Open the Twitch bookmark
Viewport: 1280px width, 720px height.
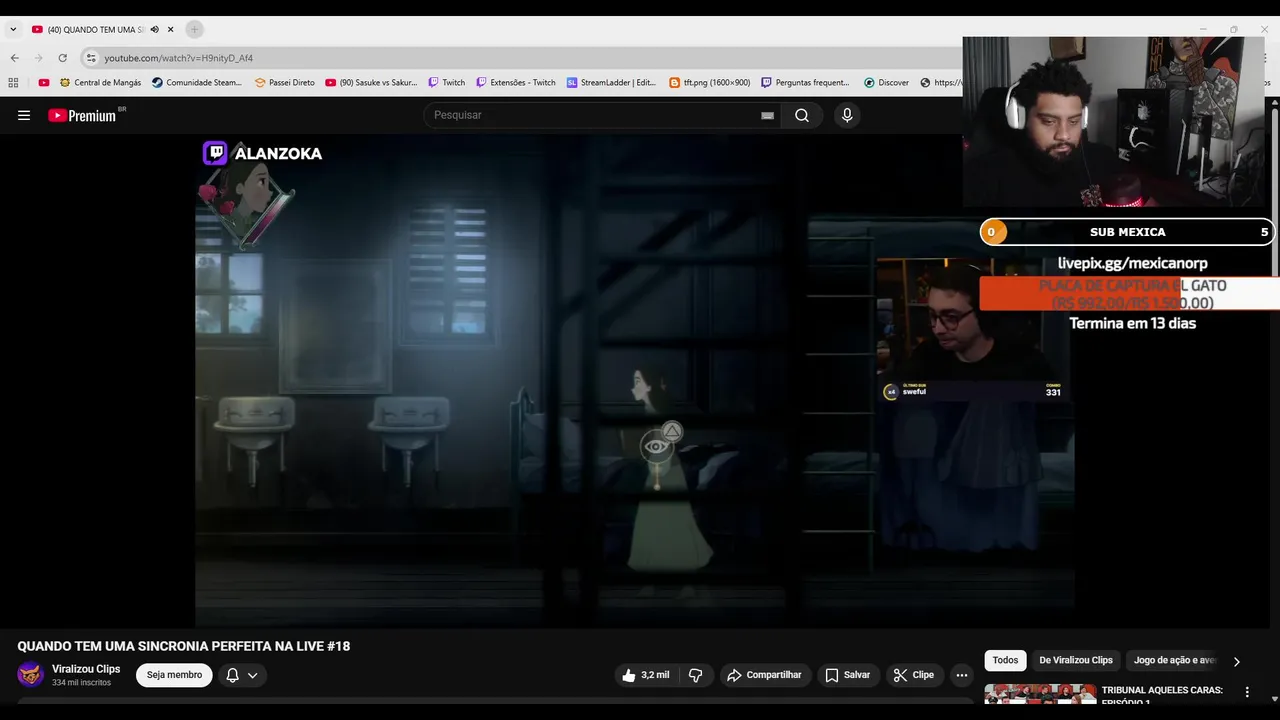(x=447, y=83)
